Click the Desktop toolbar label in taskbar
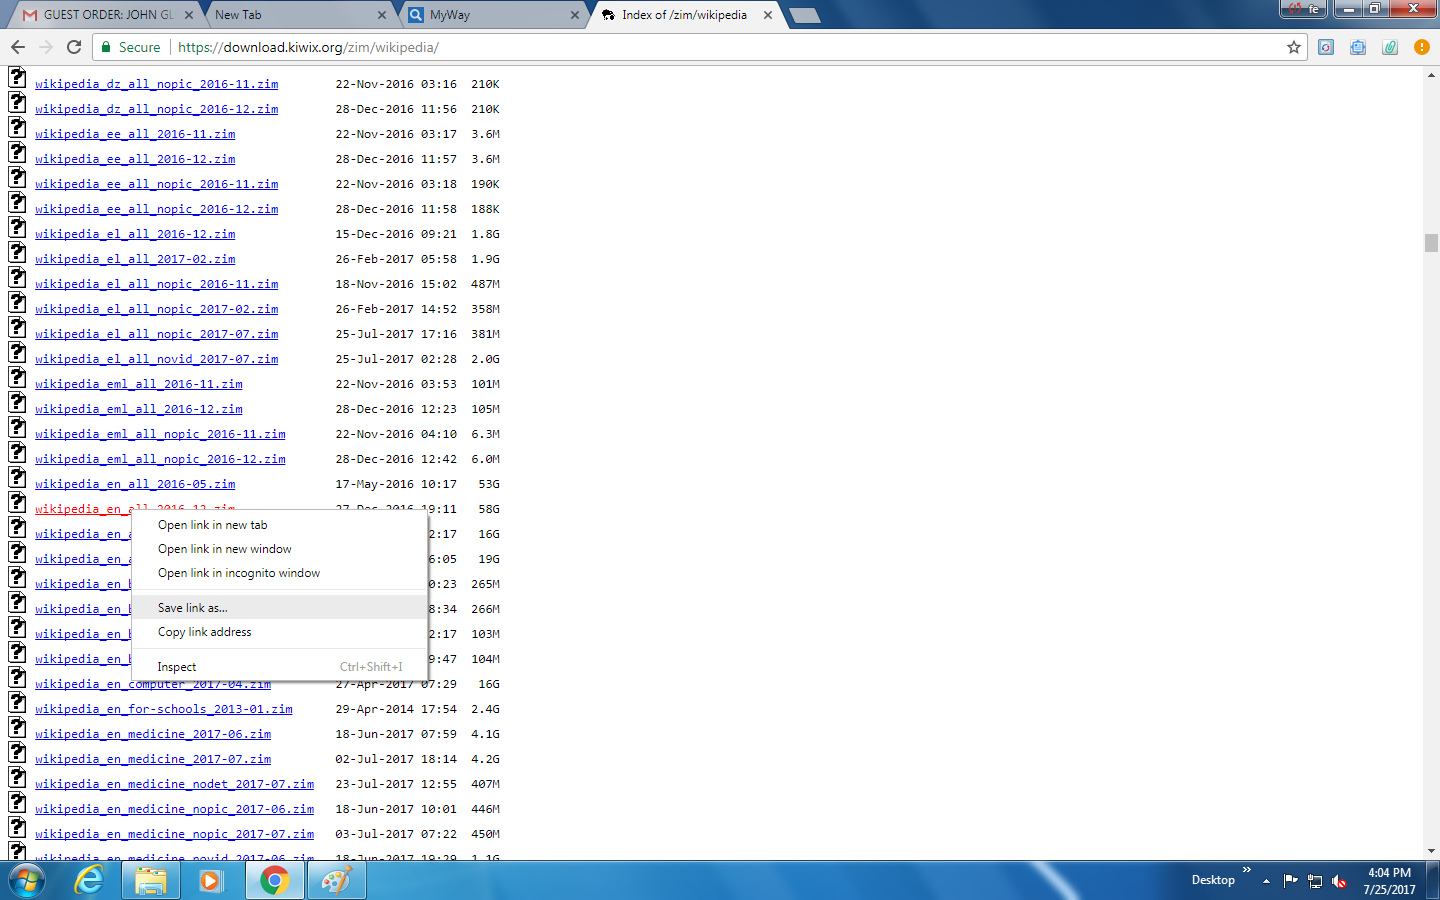Image resolution: width=1440 pixels, height=900 pixels. 1213,880
